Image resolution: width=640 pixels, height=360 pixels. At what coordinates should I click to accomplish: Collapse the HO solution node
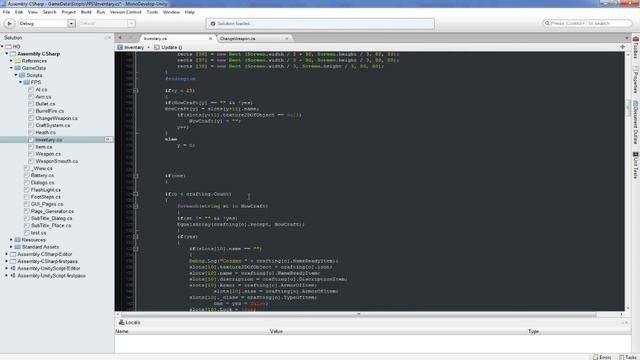pos(2,47)
